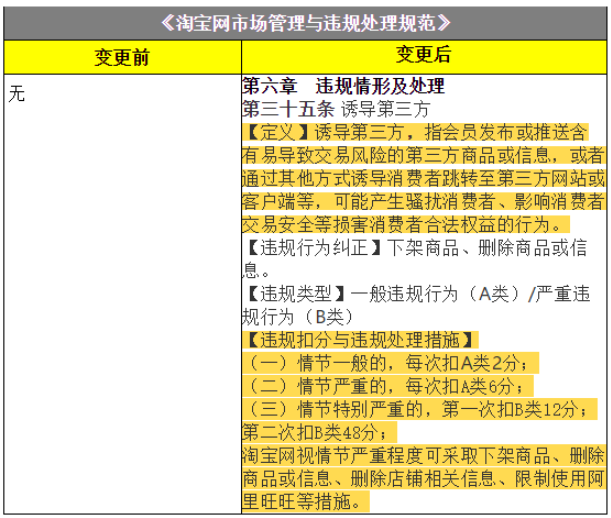
Task: Click the line starting 商品或信息、删除店铺
Action: 423,478
